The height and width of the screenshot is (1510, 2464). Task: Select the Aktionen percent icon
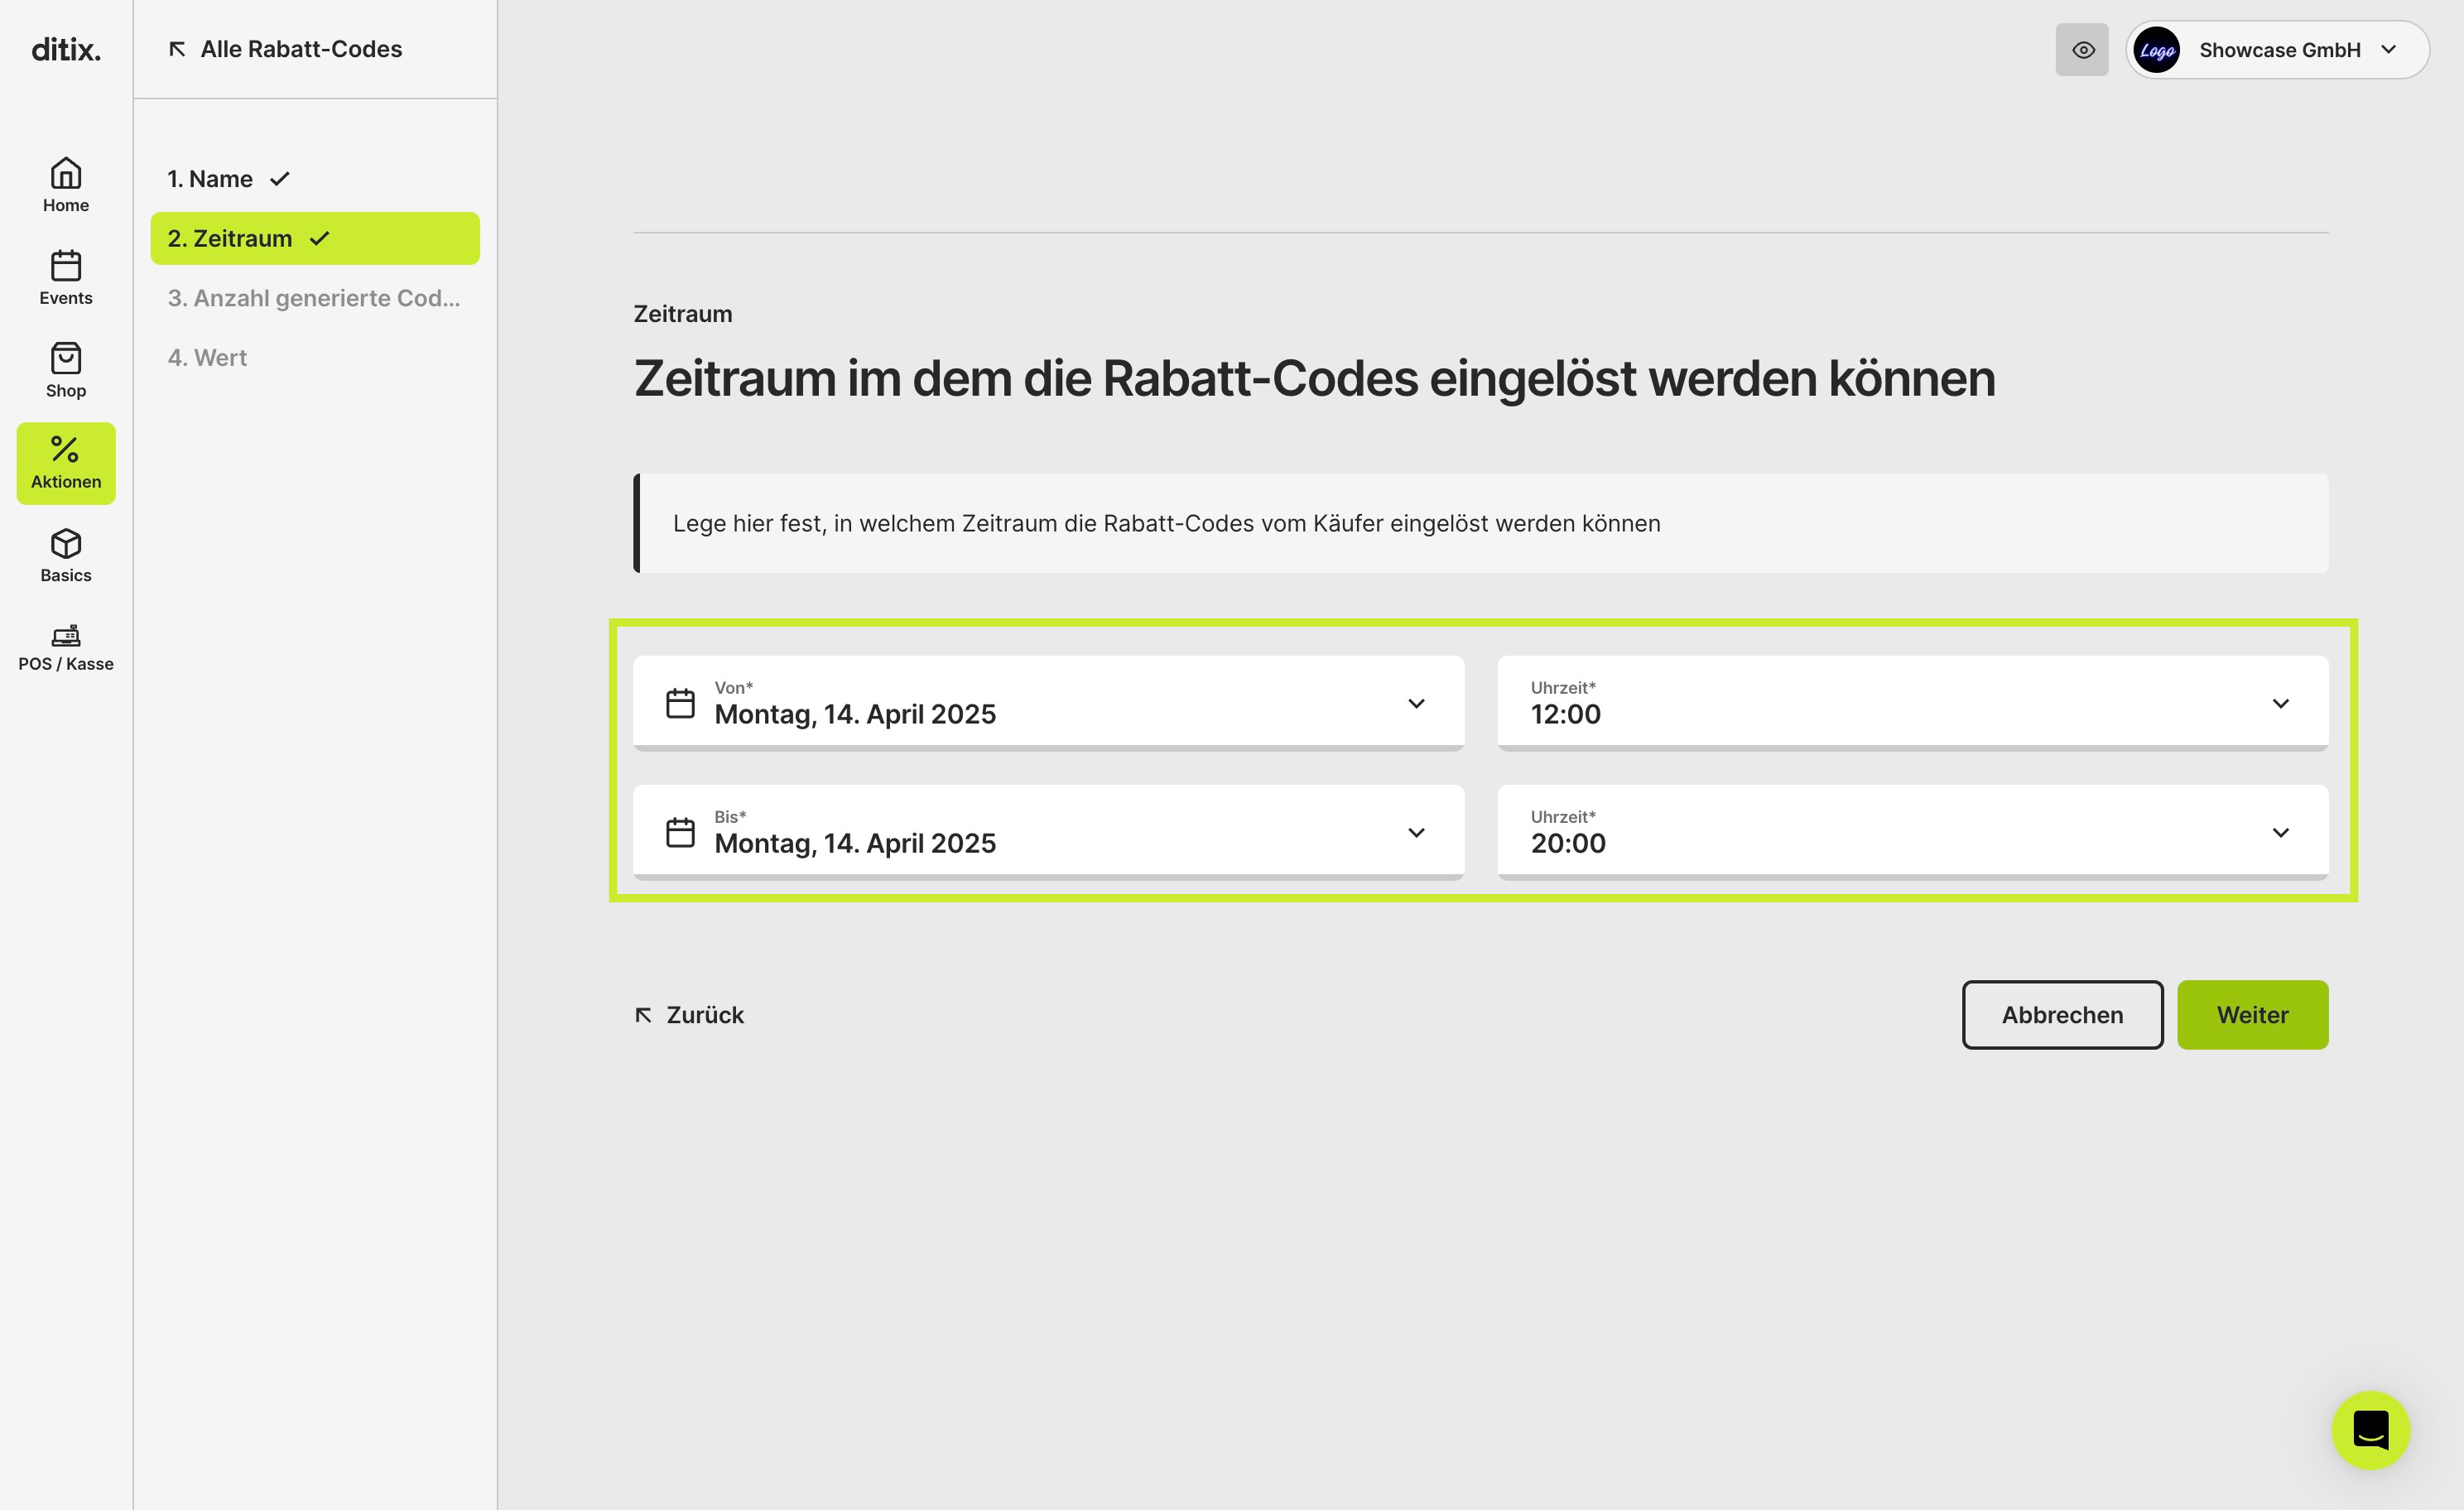coord(66,449)
